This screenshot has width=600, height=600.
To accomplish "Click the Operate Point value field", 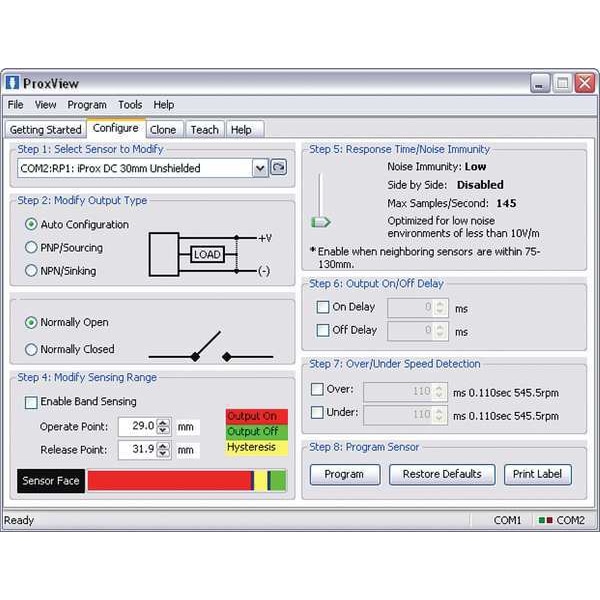I will 136,426.
